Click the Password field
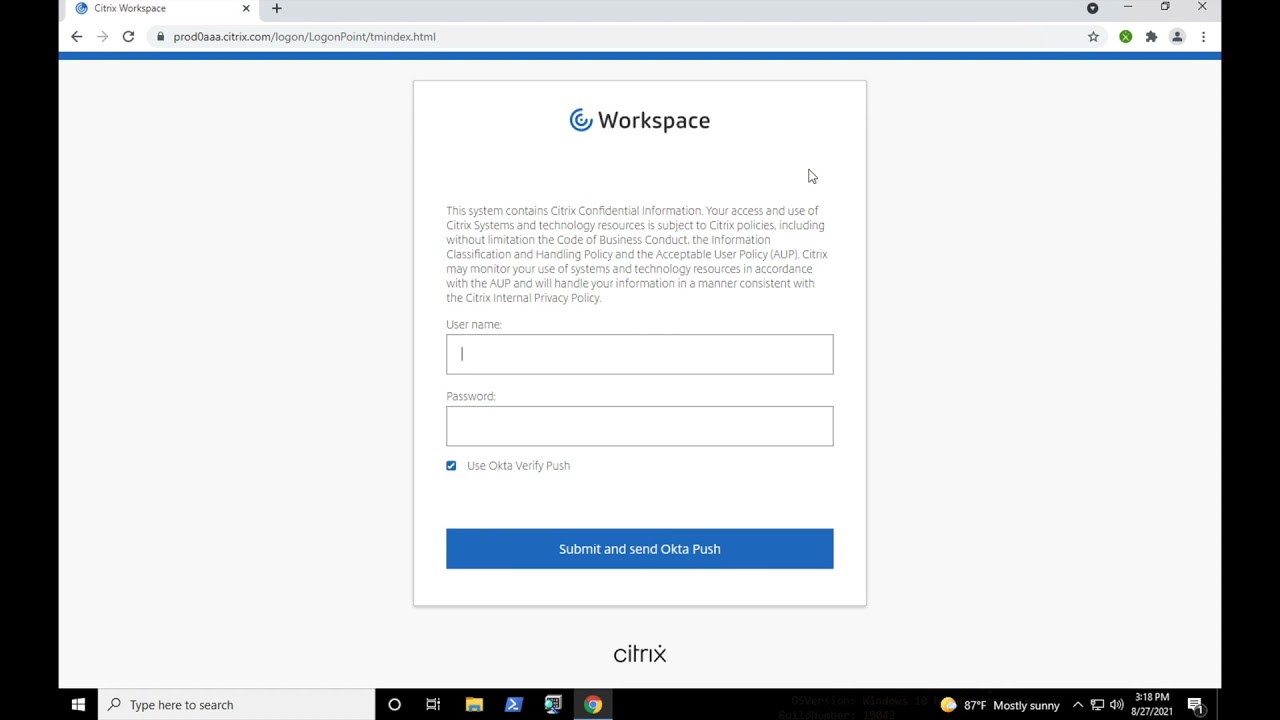Screen dimensions: 1280x720 pos(639,426)
